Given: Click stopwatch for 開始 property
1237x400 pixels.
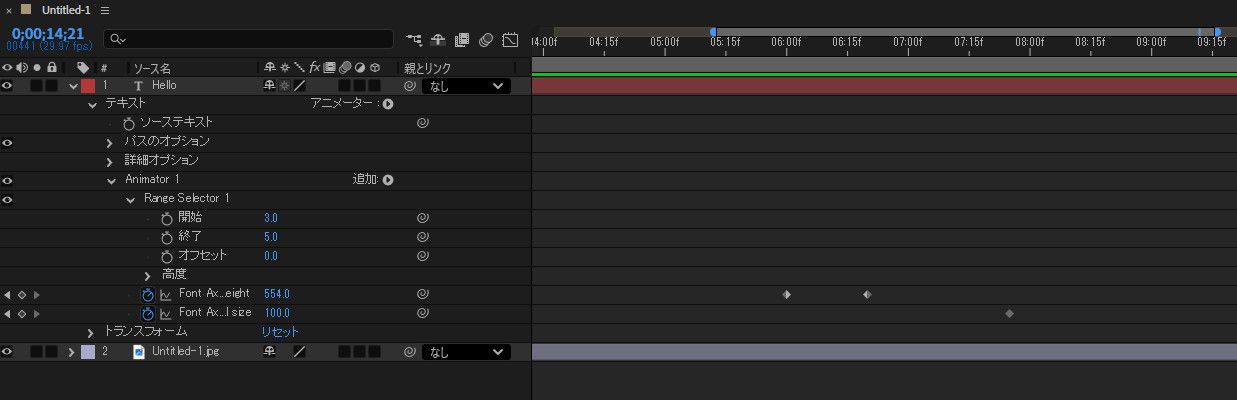Looking at the screenshot, I should click(166, 218).
